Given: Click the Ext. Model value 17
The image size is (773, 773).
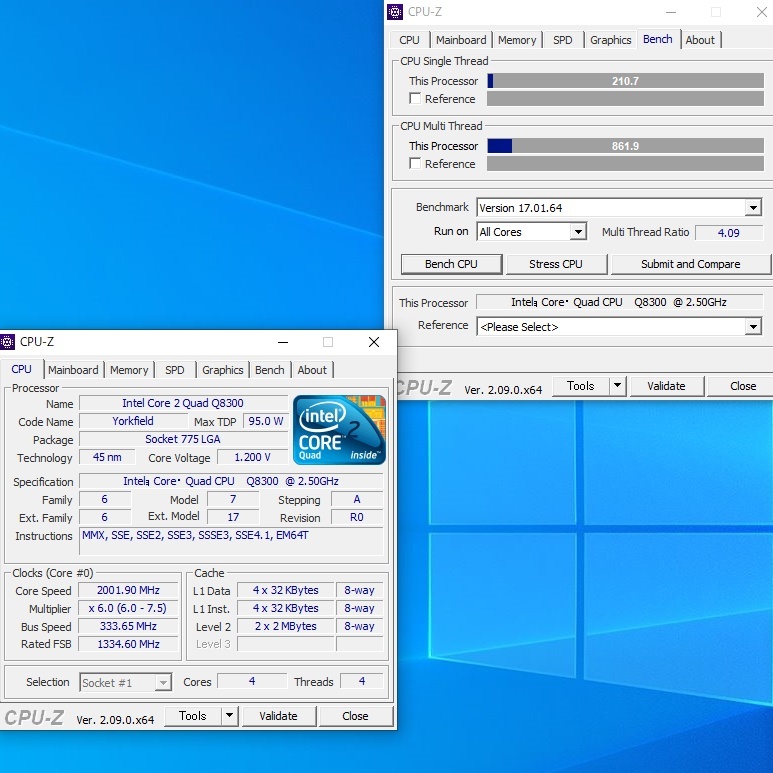Looking at the screenshot, I should [x=233, y=517].
